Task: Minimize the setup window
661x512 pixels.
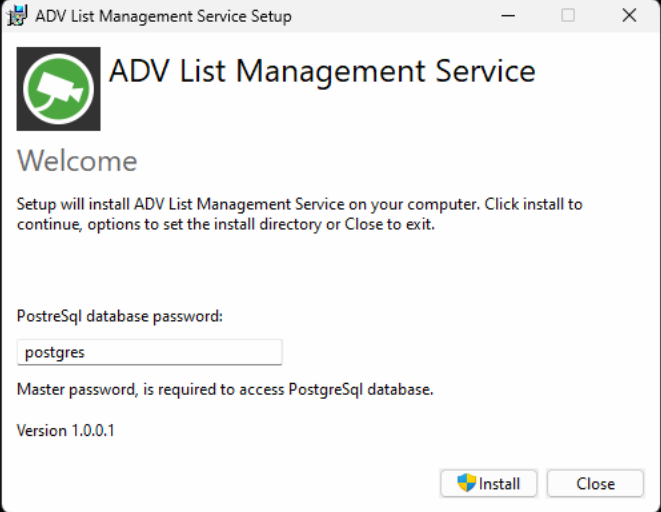Action: coord(507,16)
